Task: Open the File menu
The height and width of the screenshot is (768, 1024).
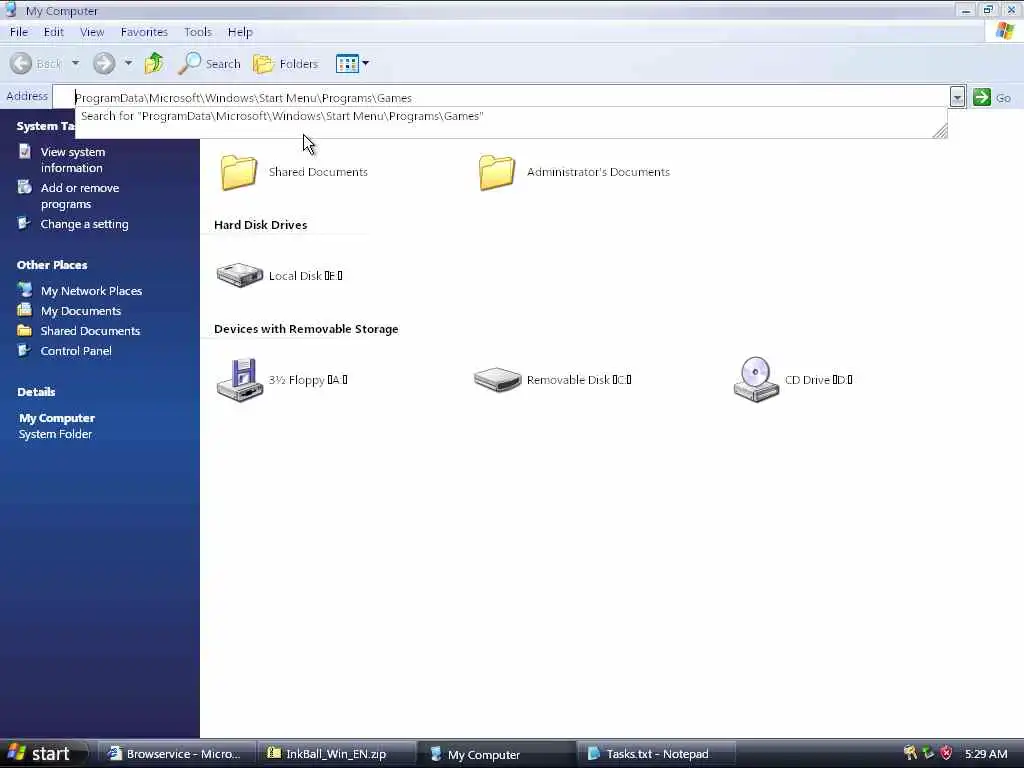Action: point(19,31)
